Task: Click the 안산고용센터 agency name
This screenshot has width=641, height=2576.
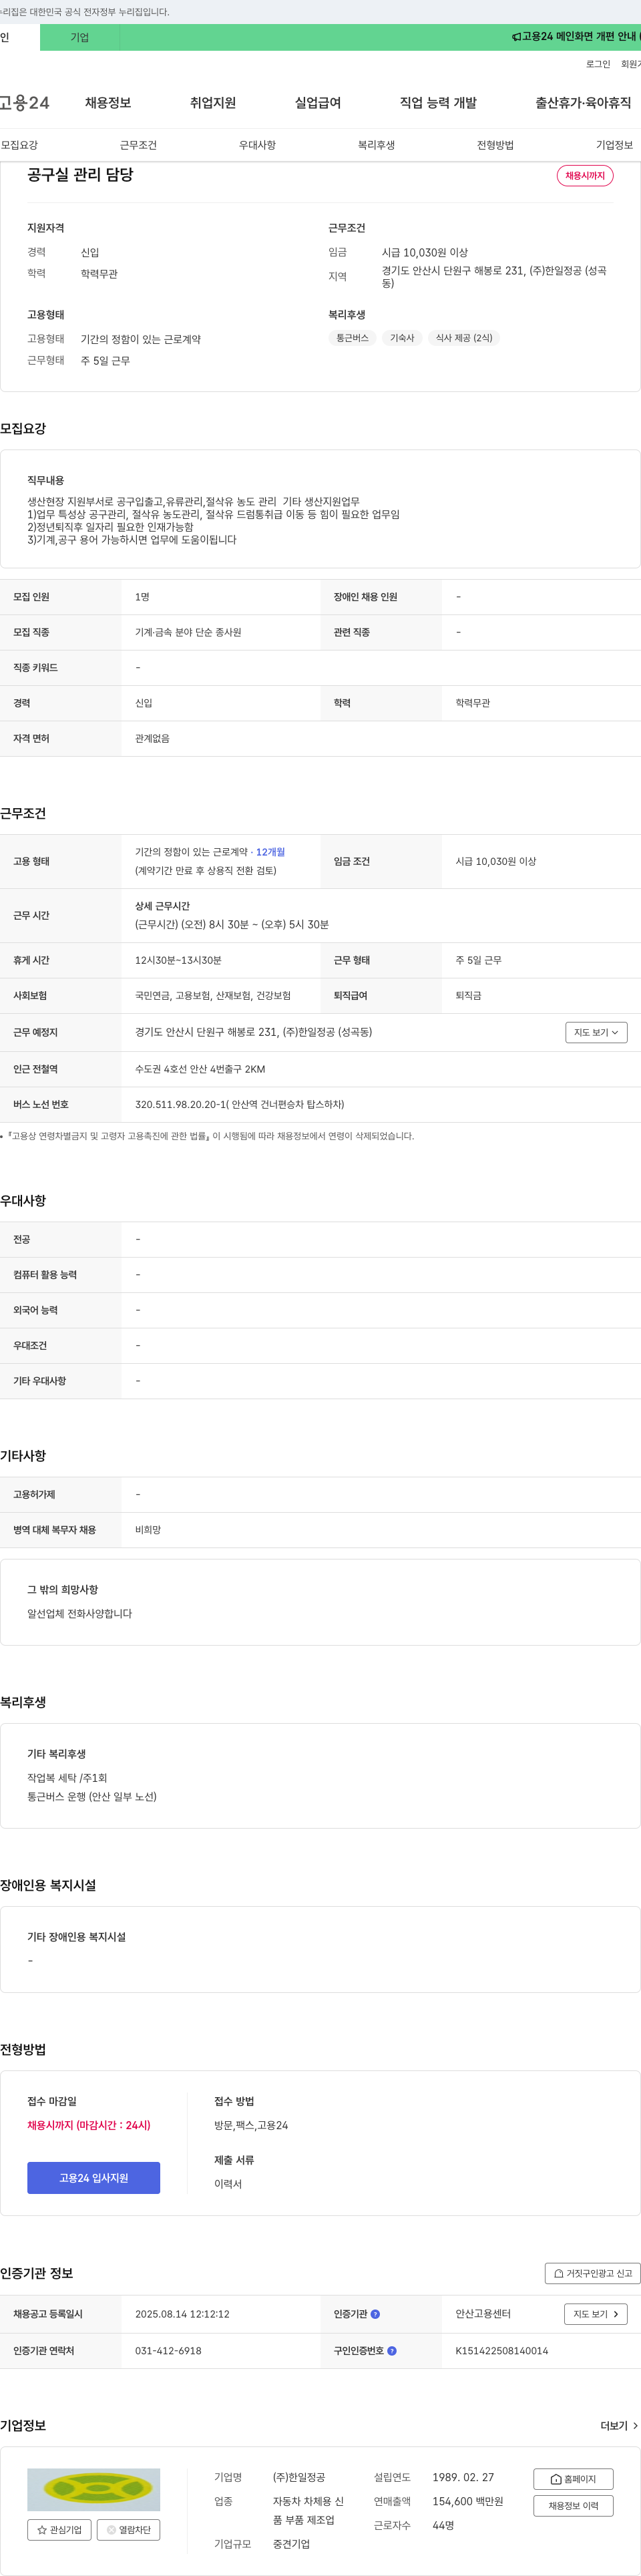Action: coord(483,2314)
